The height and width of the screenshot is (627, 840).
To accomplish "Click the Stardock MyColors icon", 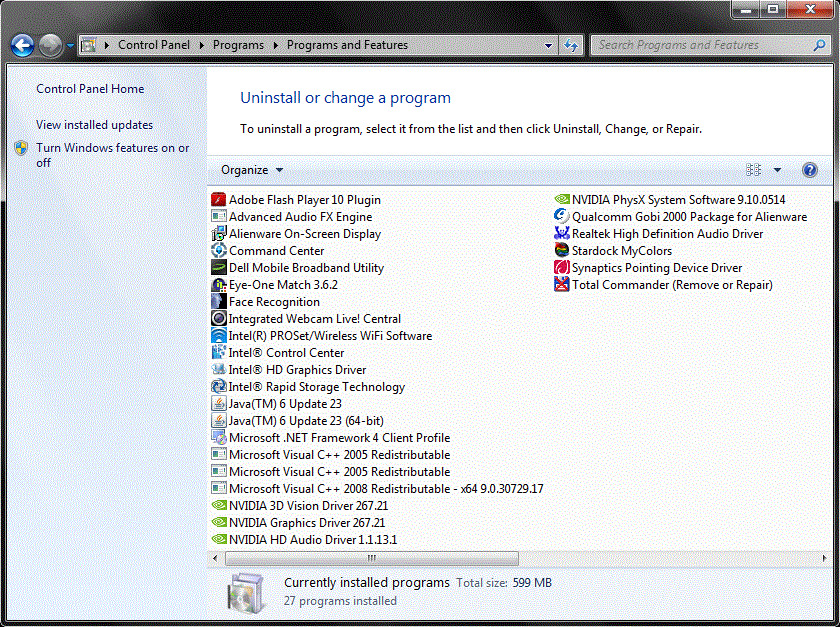I will 561,250.
